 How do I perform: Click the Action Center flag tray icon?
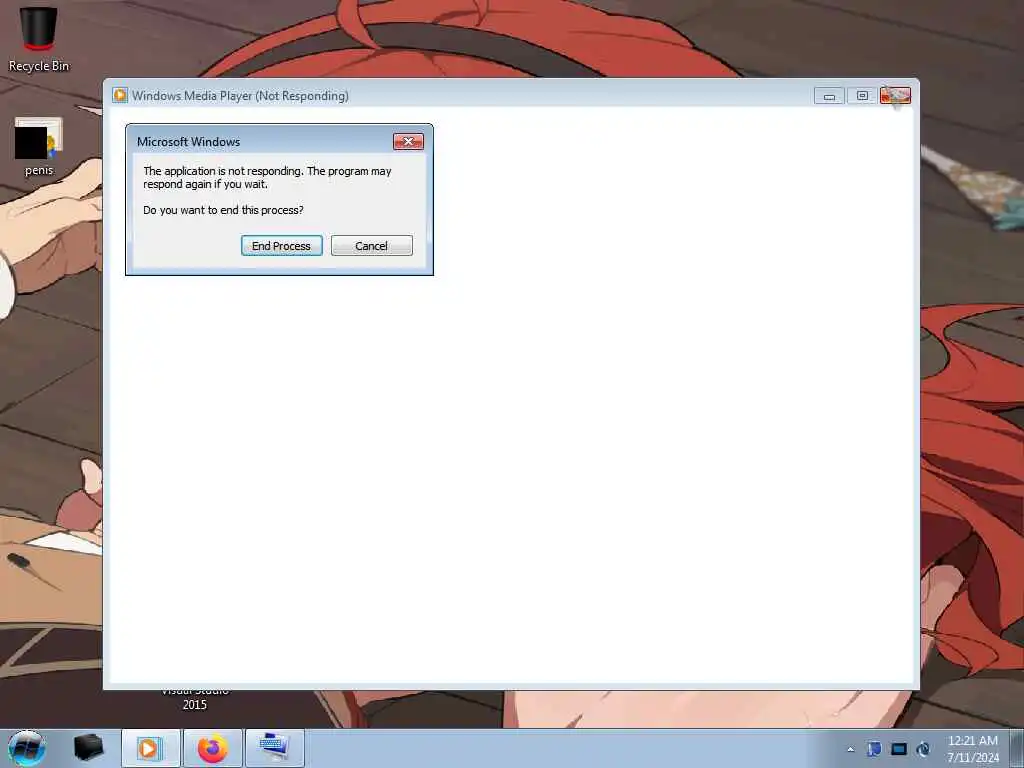coord(874,749)
